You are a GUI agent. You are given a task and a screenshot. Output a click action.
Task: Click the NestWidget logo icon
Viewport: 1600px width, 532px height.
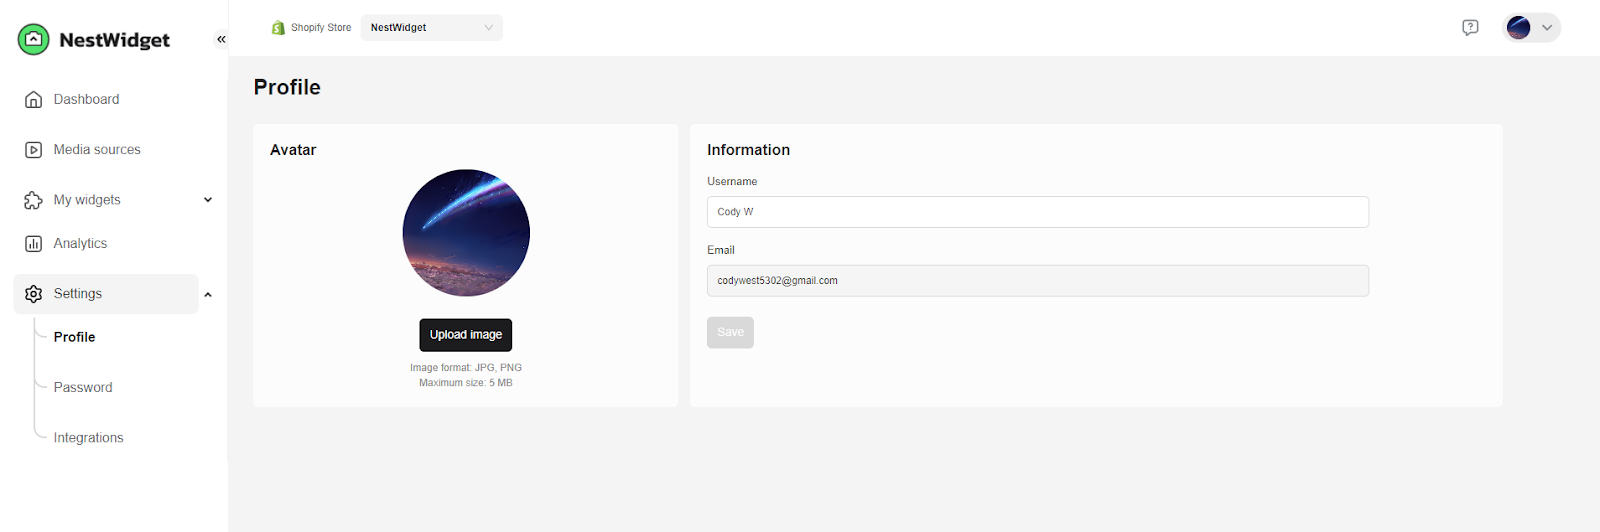pyautogui.click(x=33, y=40)
